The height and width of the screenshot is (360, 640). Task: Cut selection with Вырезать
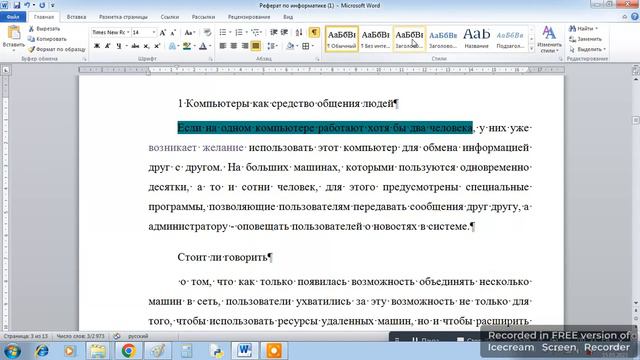[x=44, y=29]
